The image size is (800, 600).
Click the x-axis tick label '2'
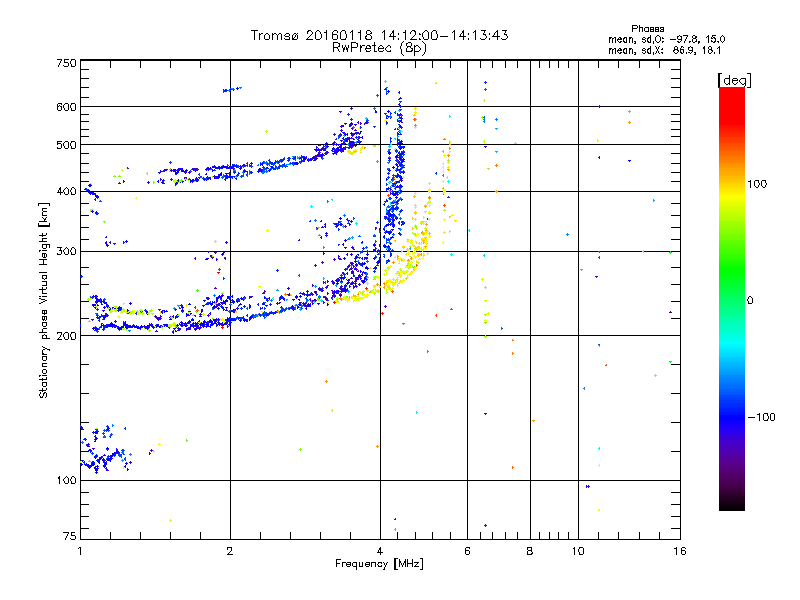[x=230, y=551]
